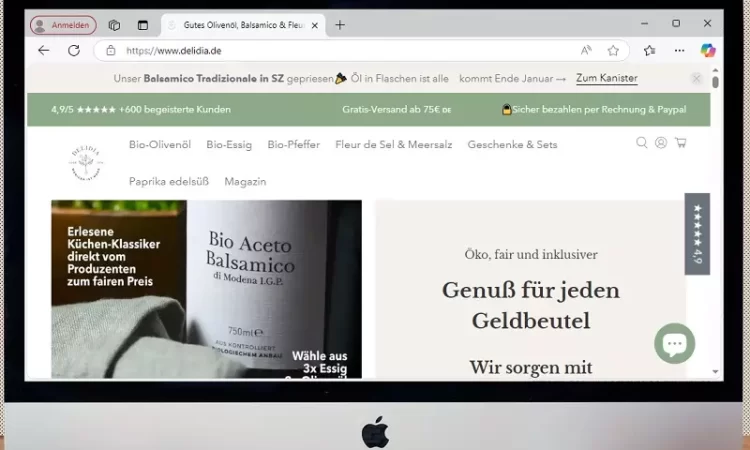Go to Delidia logo homepage
Viewport: 750px width, 450px height.
[x=86, y=164]
